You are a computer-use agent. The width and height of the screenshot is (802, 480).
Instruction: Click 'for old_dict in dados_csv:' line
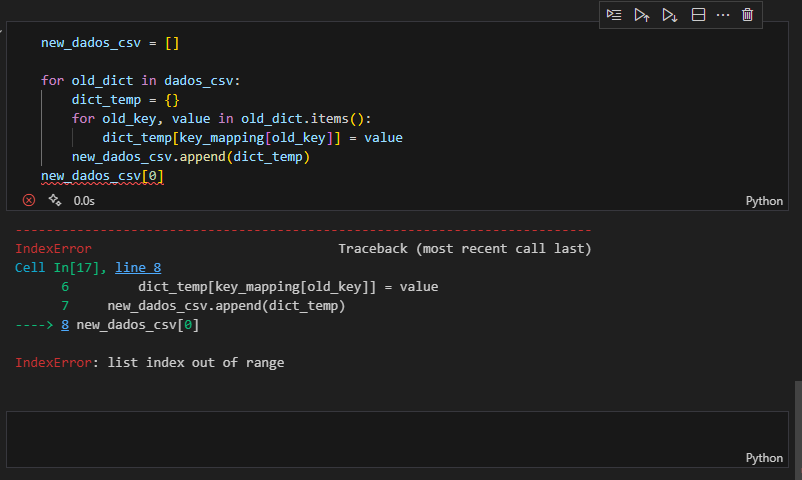click(x=141, y=81)
